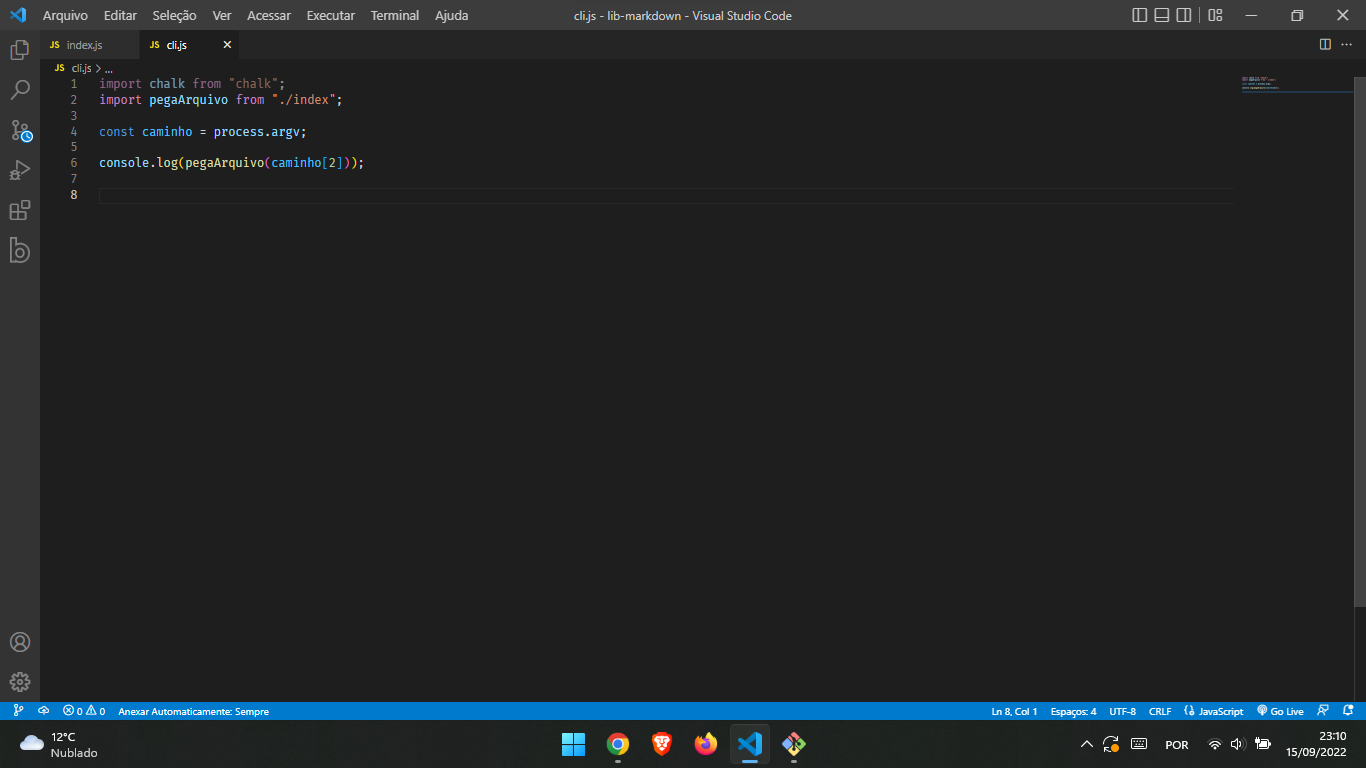
Task: Click VS Code taskbar icon
Action: click(750, 744)
